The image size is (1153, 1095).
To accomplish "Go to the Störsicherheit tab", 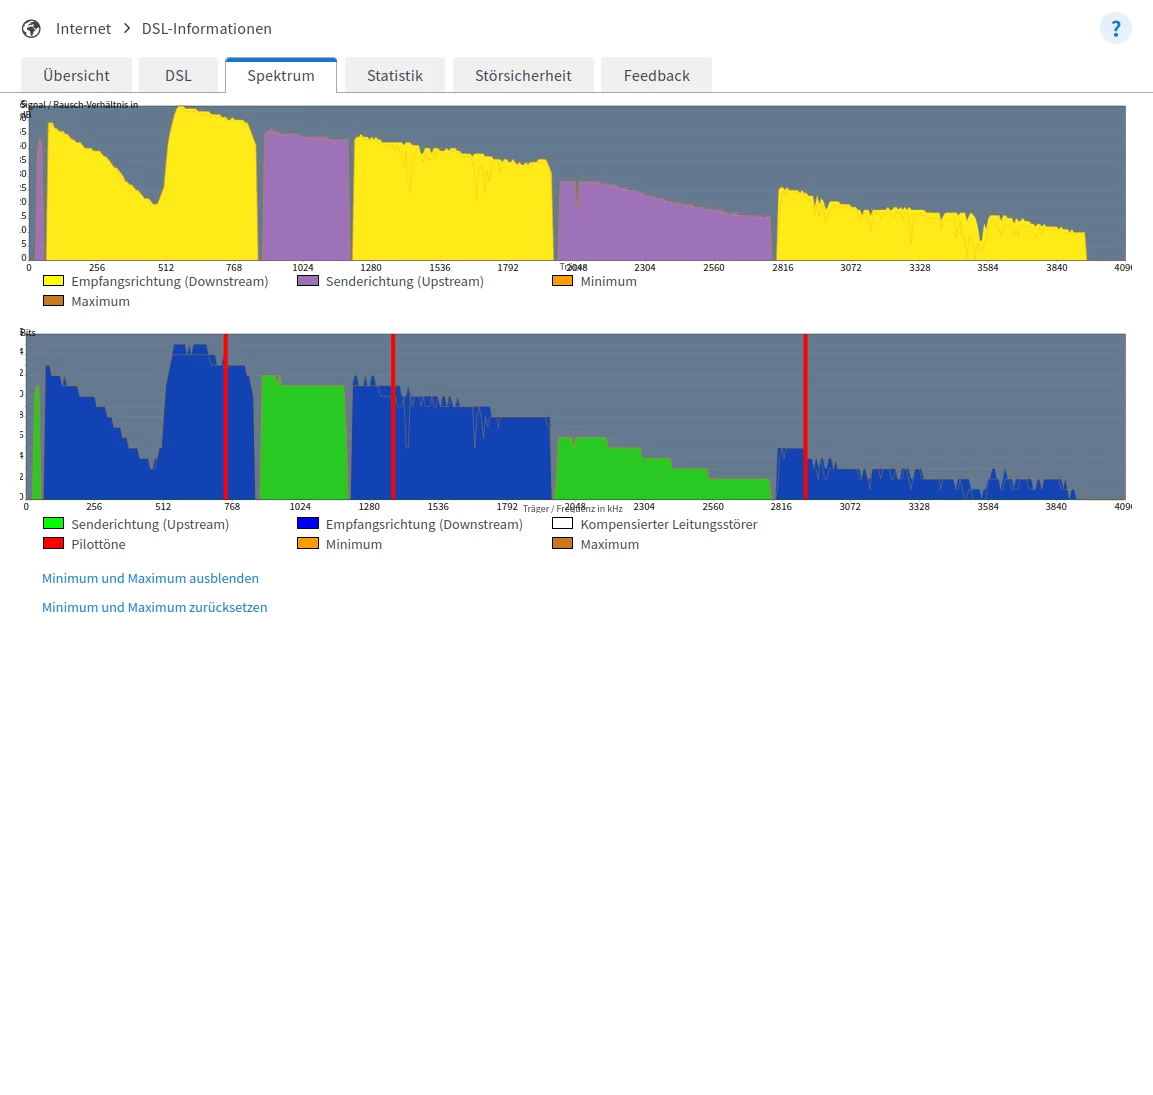I will click(523, 75).
